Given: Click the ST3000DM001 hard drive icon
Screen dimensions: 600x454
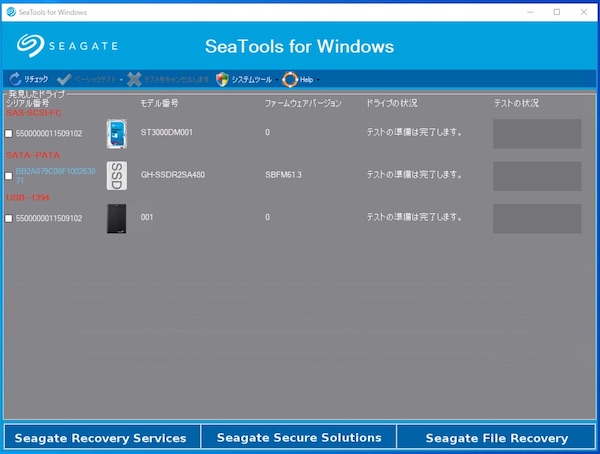Looking at the screenshot, I should [117, 134].
